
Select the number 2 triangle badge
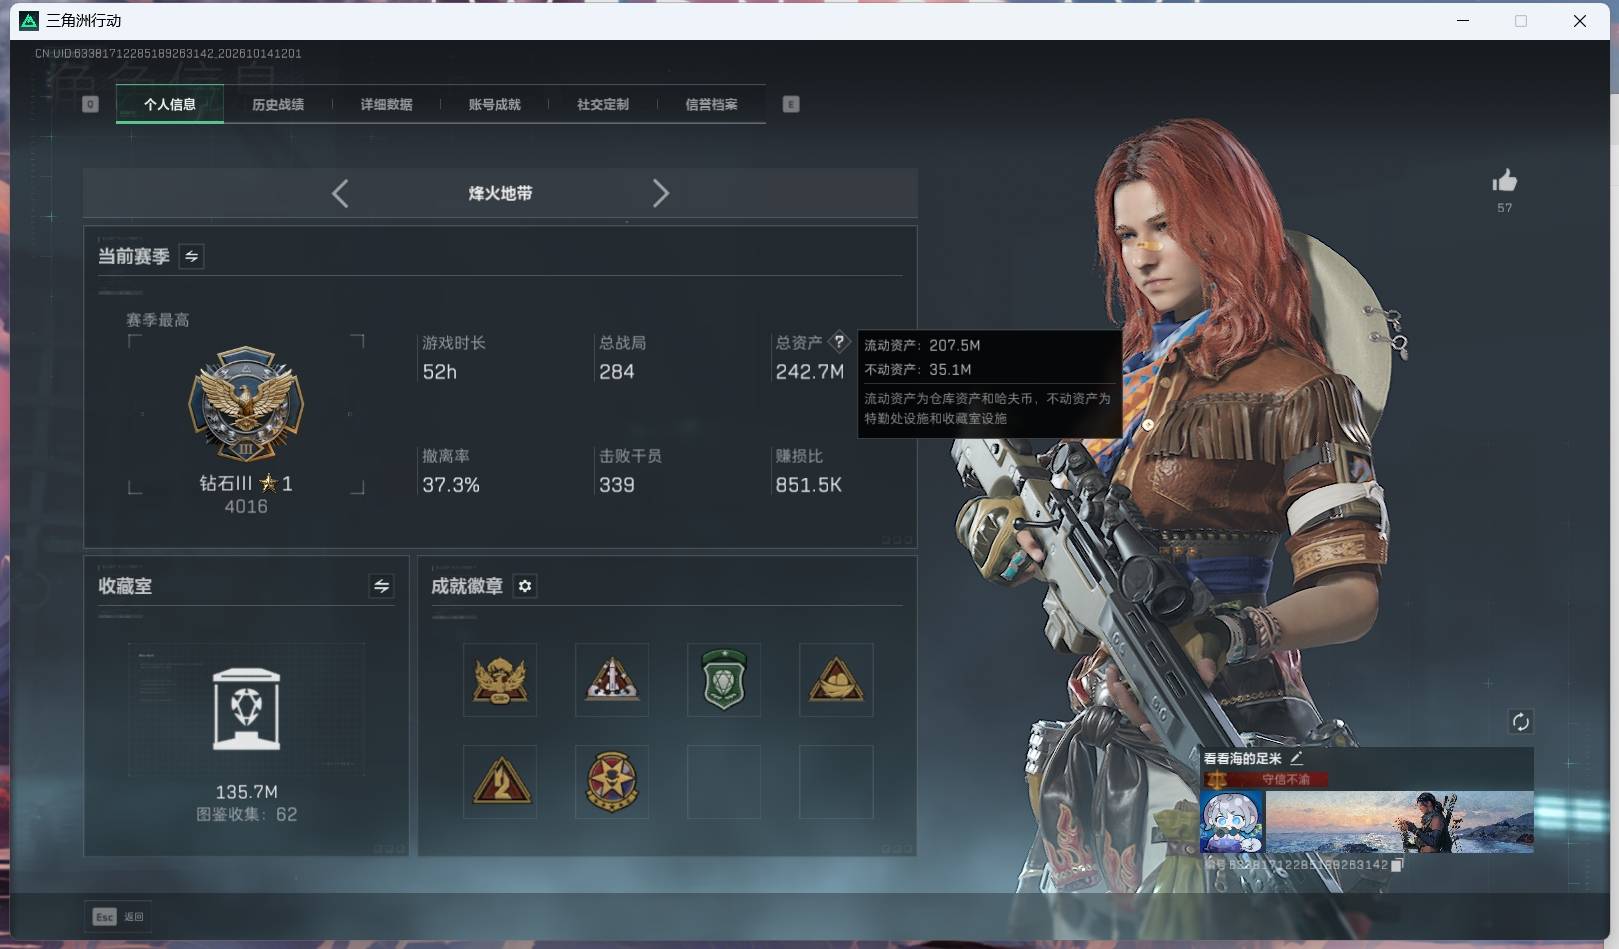(x=500, y=782)
